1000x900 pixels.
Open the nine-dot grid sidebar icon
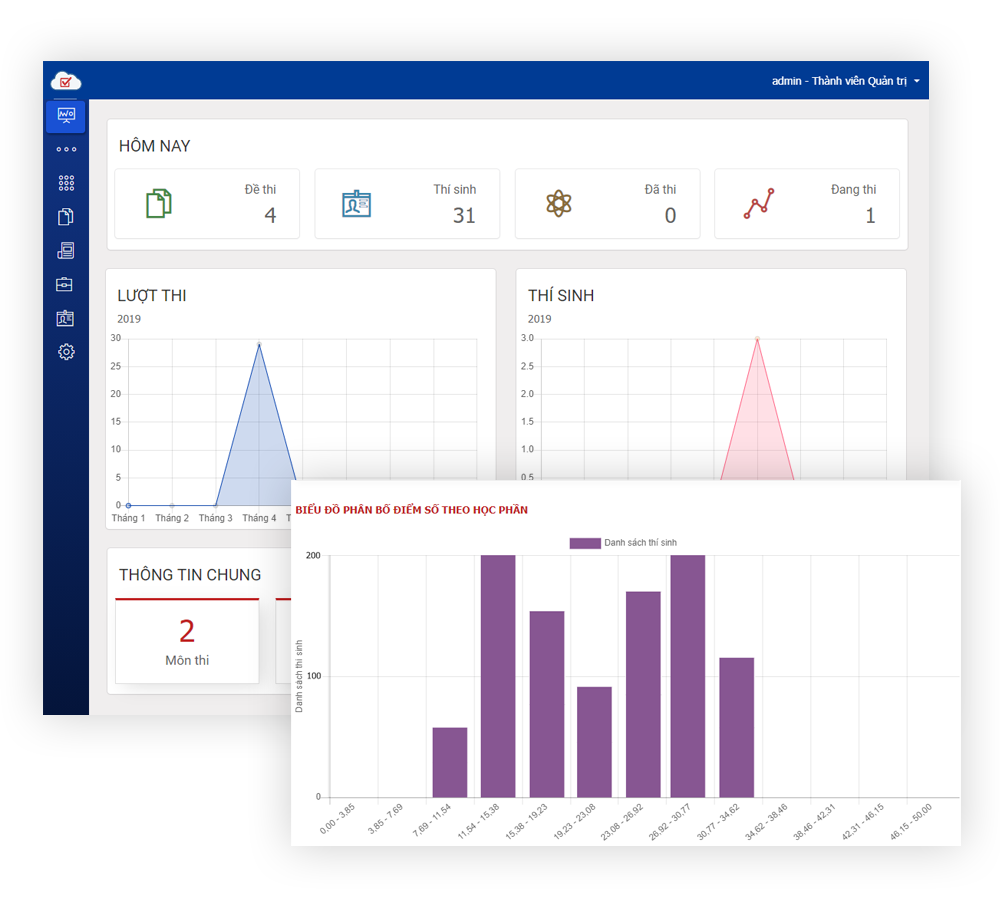click(x=66, y=183)
